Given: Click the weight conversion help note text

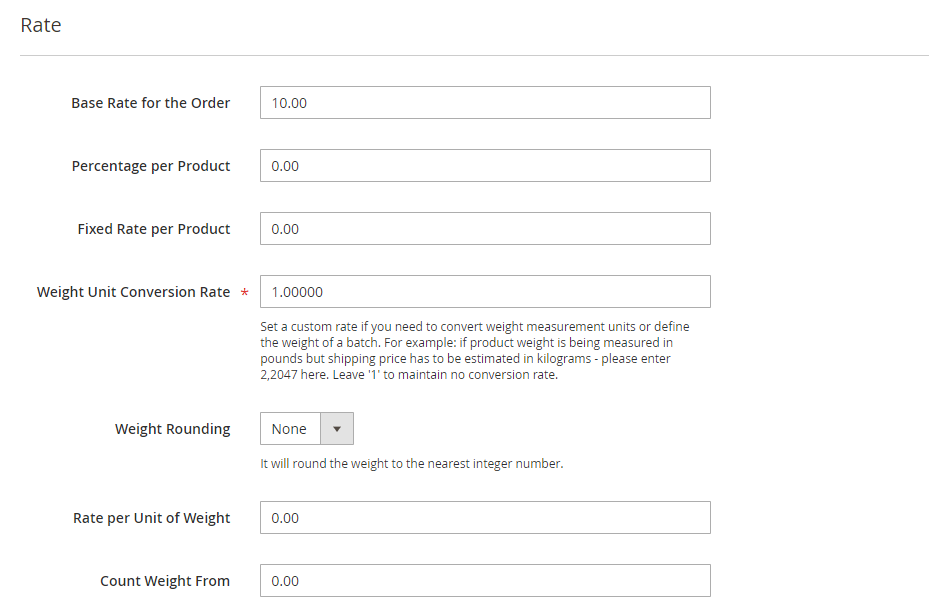Looking at the screenshot, I should pos(475,351).
